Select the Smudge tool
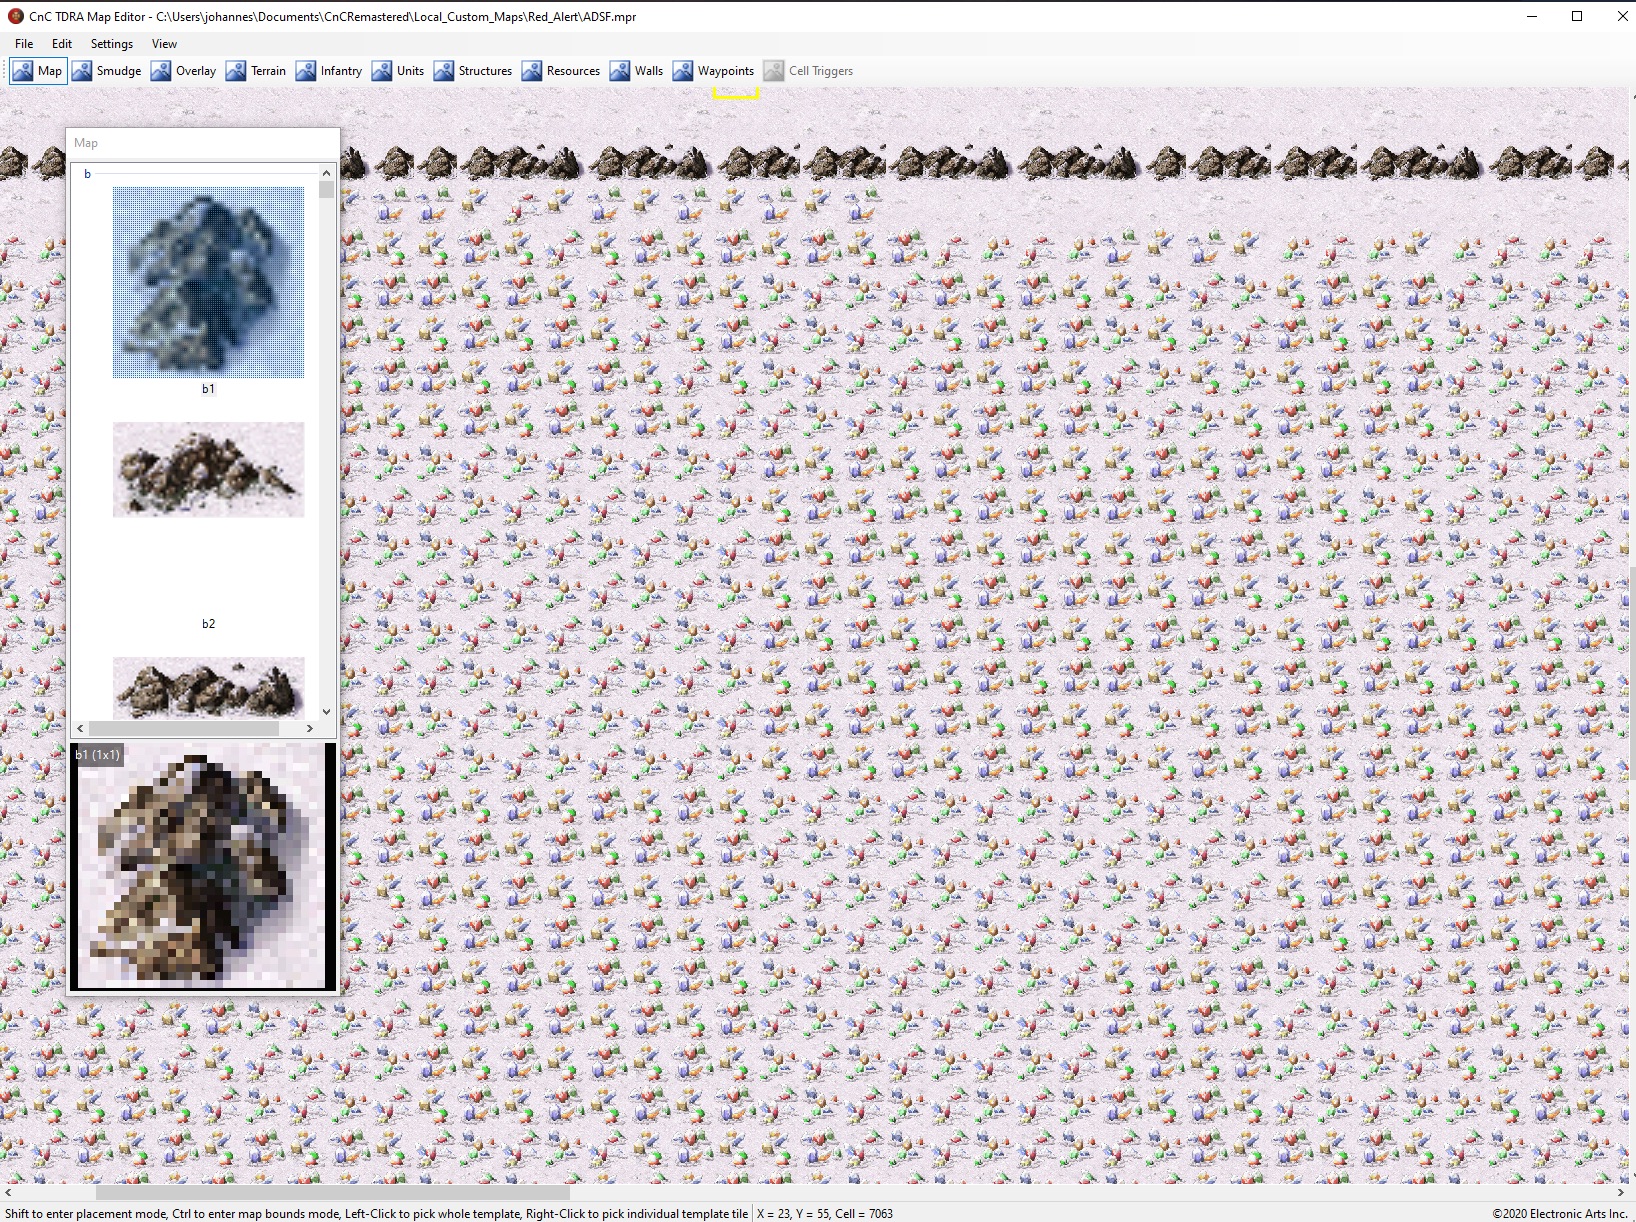The height and width of the screenshot is (1222, 1636). pos(107,71)
